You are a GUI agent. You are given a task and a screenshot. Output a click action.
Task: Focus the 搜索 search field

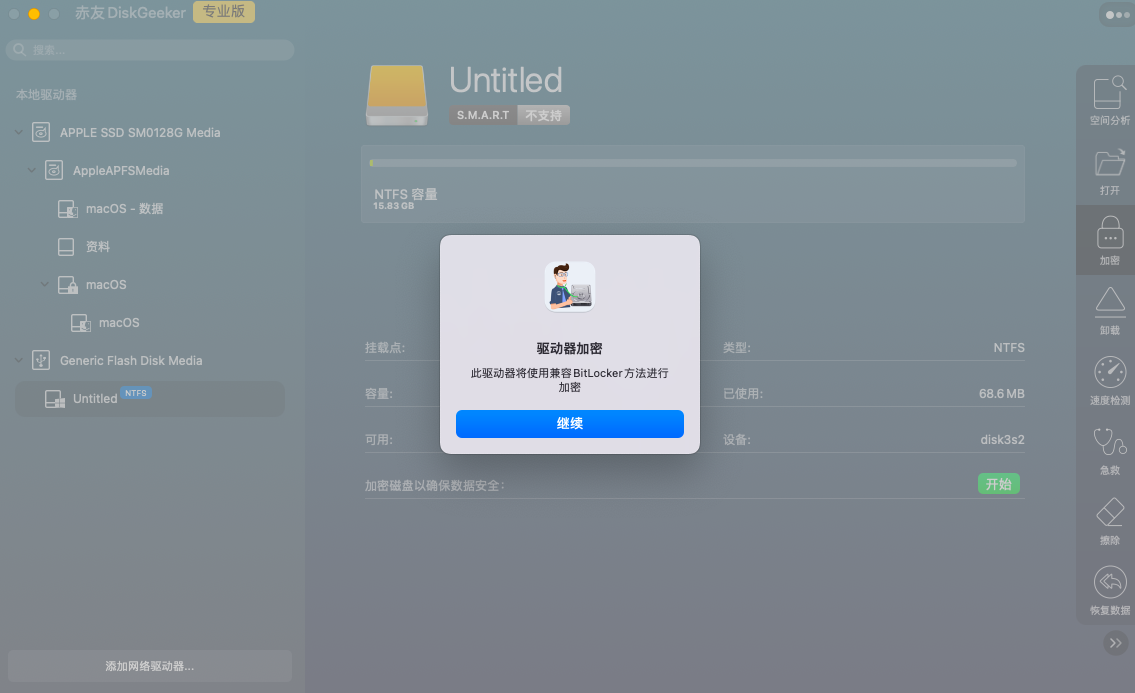coord(150,50)
